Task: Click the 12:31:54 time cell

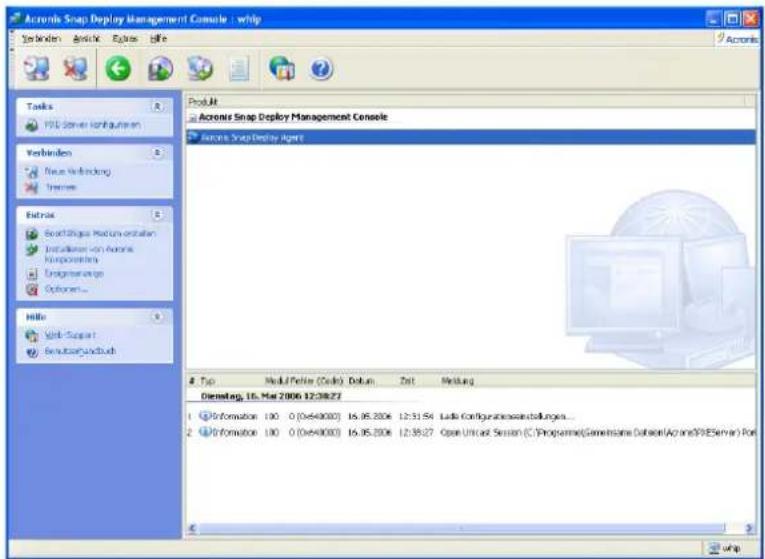Action: click(416, 417)
